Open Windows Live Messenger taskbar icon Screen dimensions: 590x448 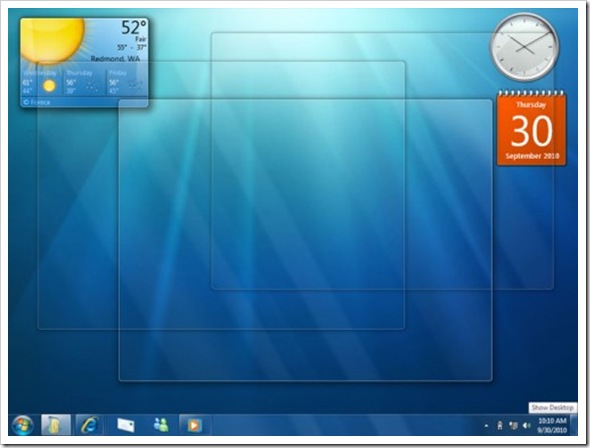pos(161,425)
